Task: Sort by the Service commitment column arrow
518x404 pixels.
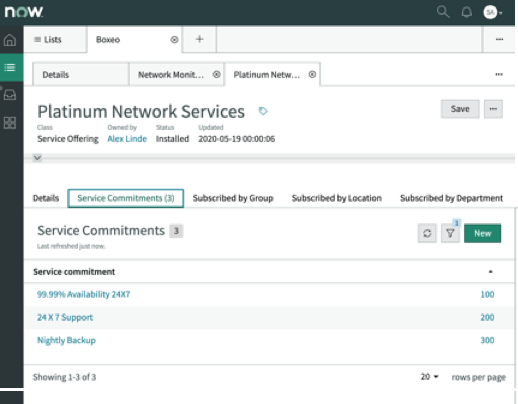Action: coord(490,272)
